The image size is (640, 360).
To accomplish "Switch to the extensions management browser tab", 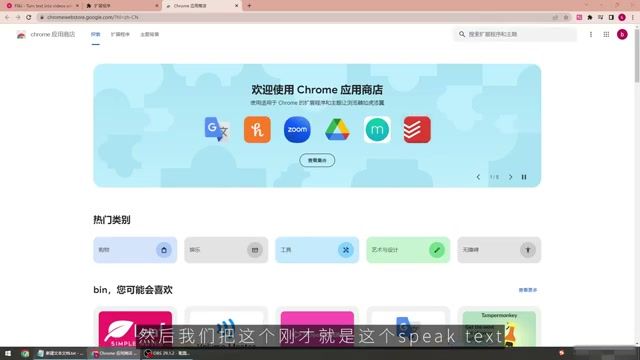I will tap(121, 6).
